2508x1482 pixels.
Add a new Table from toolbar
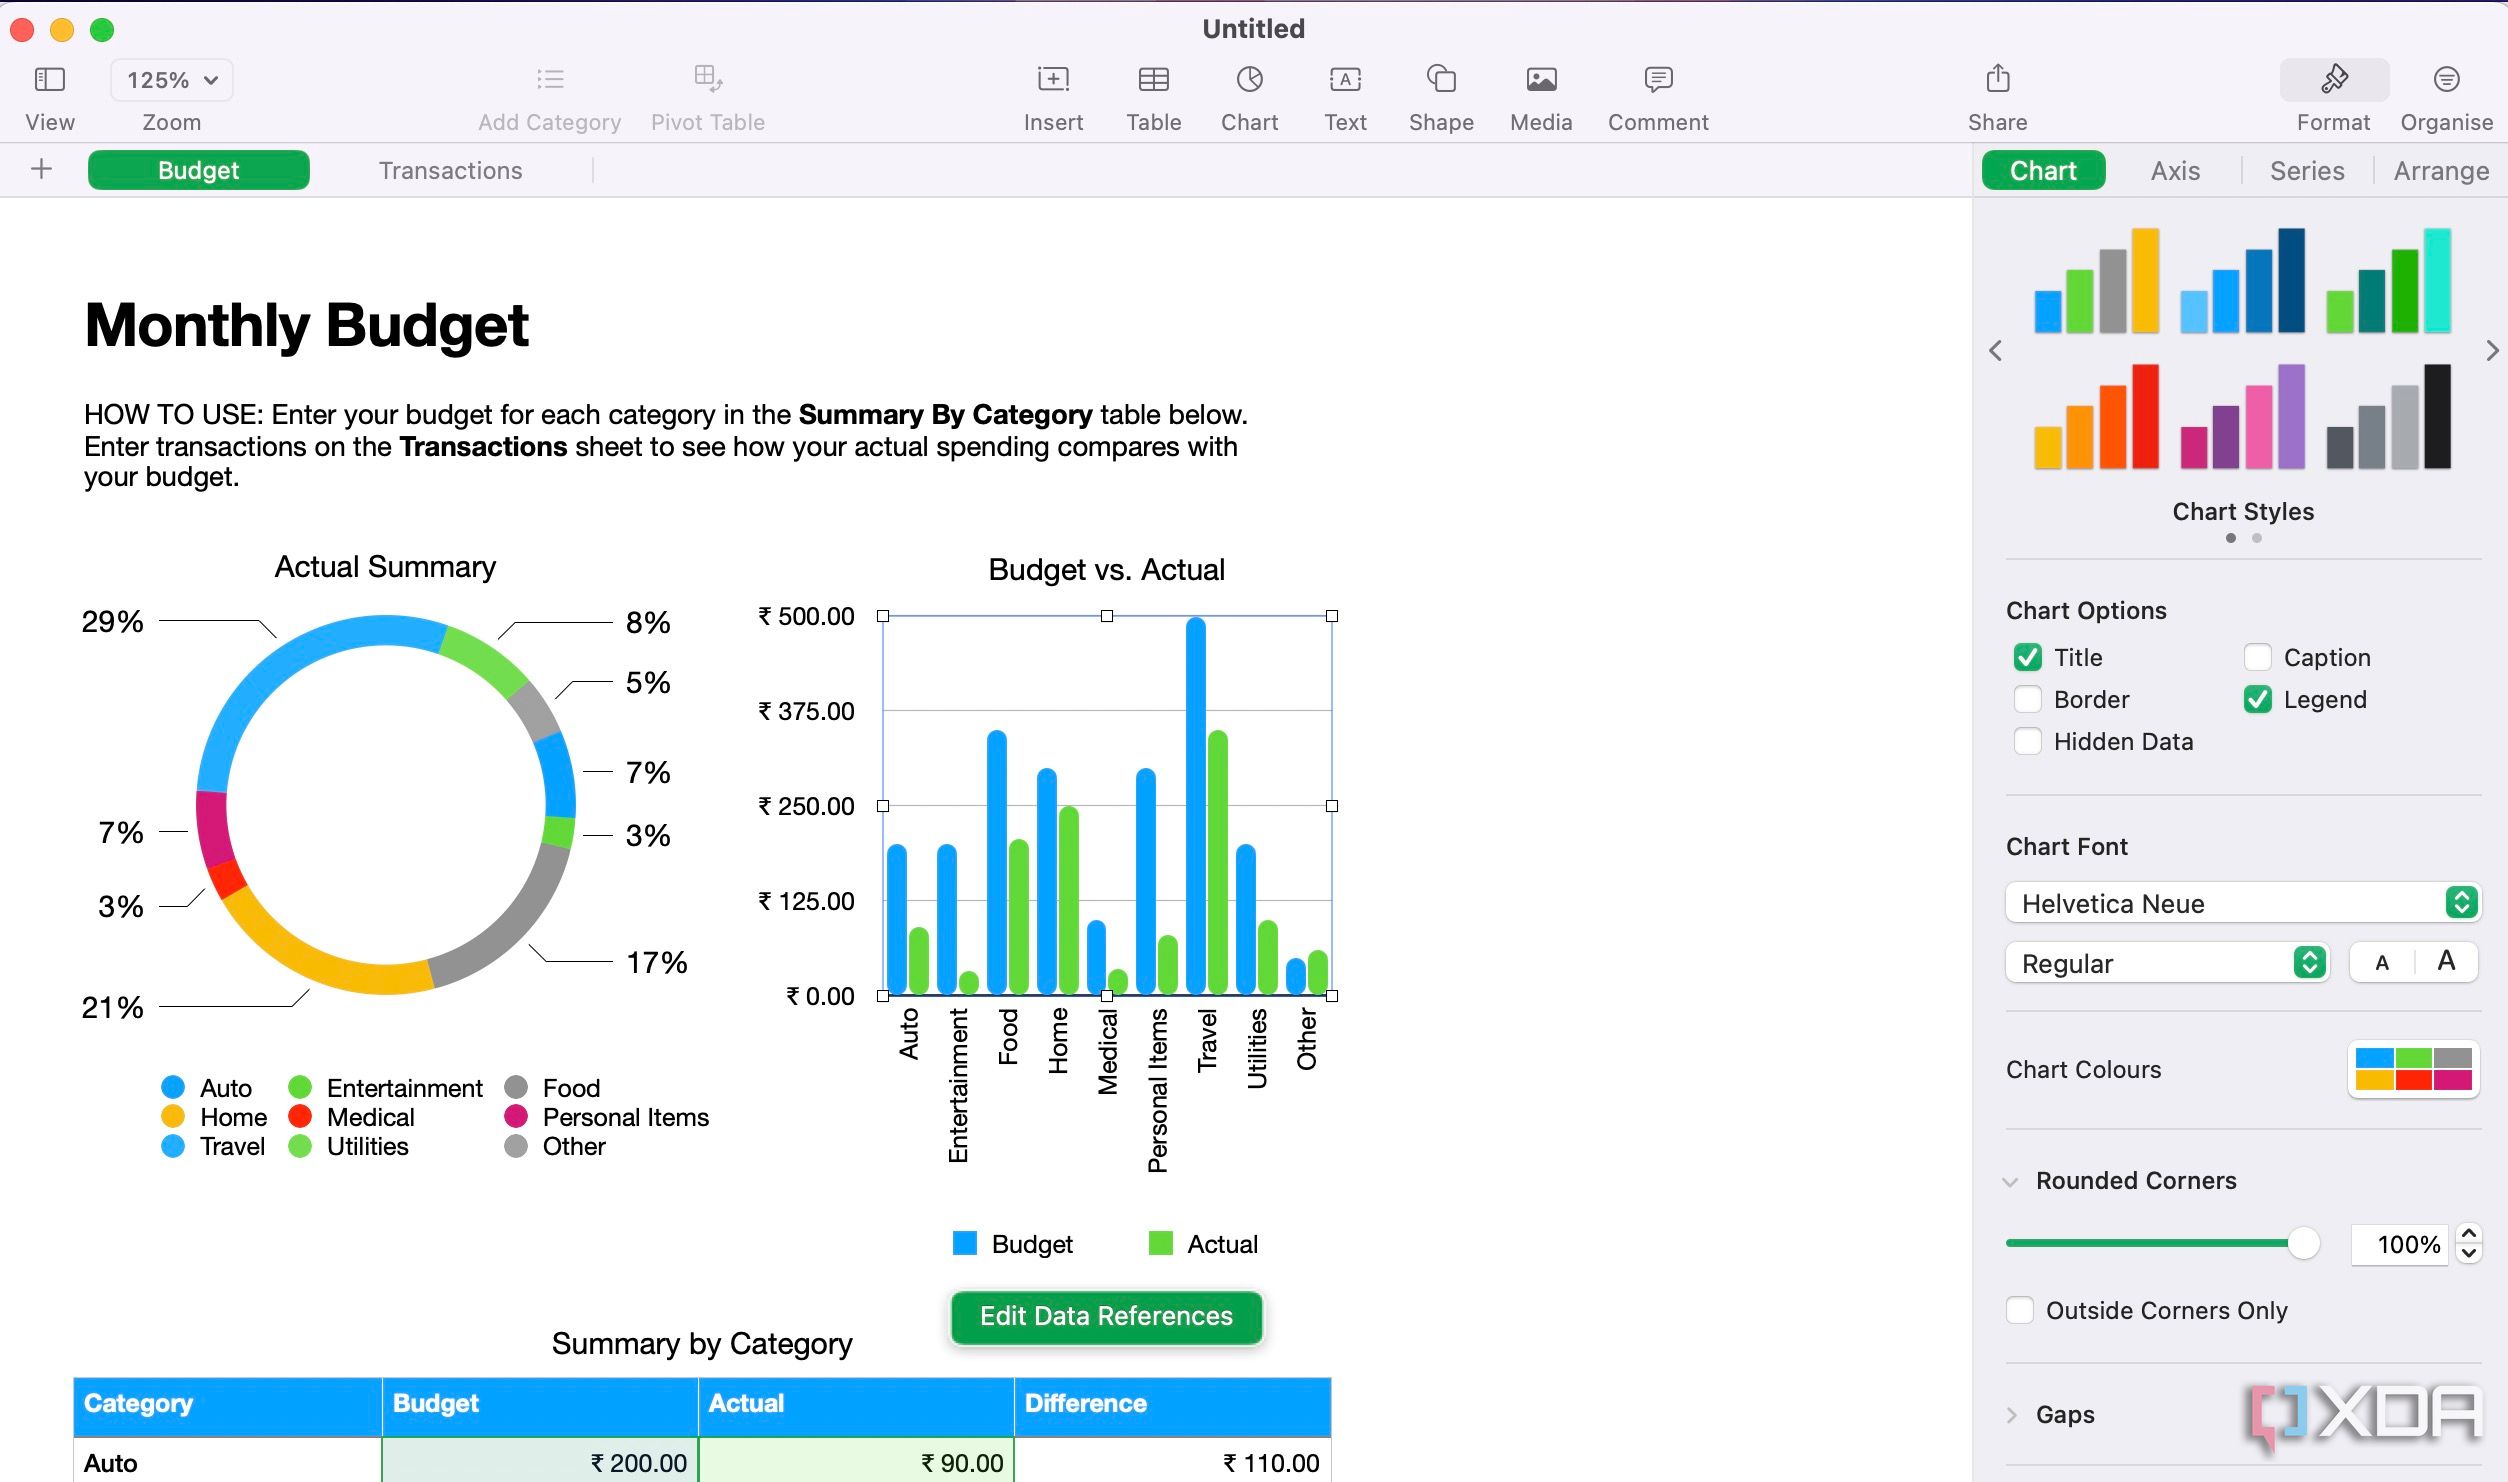[x=1153, y=79]
